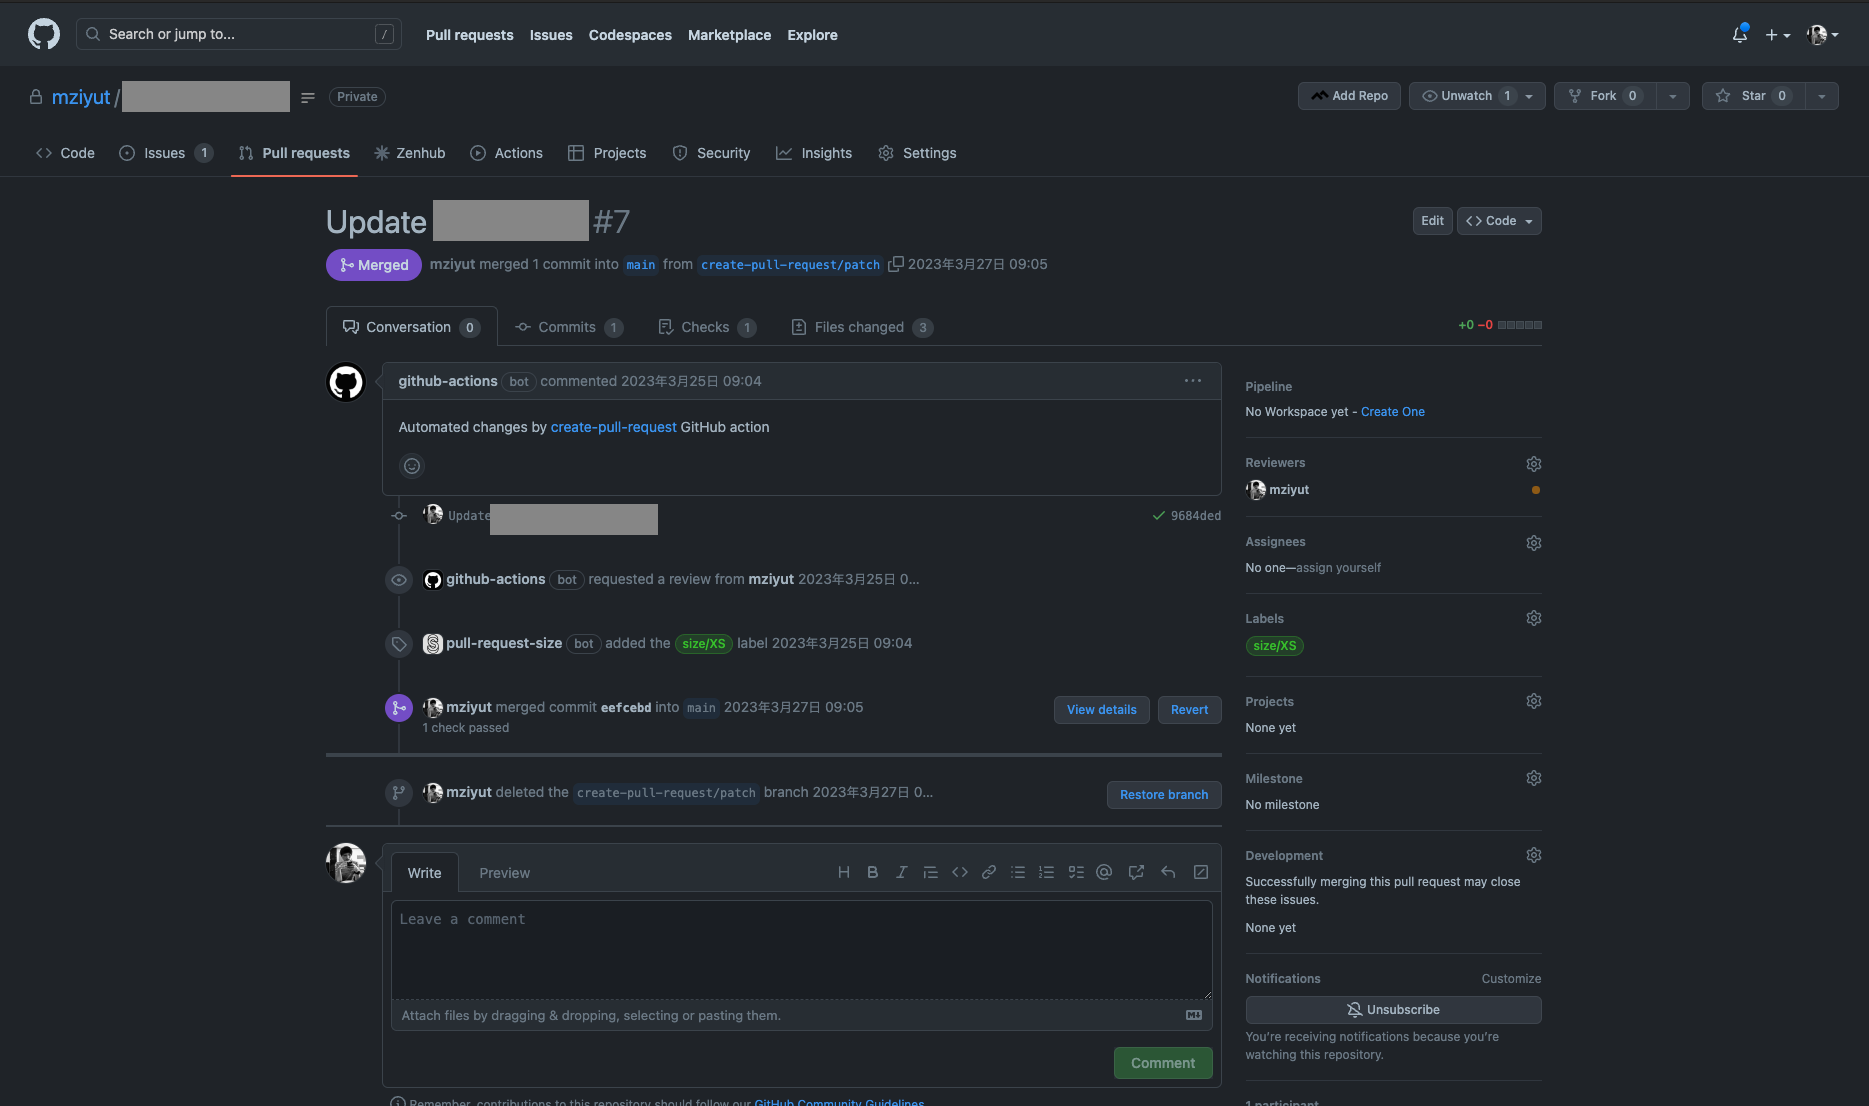Insert a heading in the comment
1869x1106 pixels.
(x=844, y=872)
